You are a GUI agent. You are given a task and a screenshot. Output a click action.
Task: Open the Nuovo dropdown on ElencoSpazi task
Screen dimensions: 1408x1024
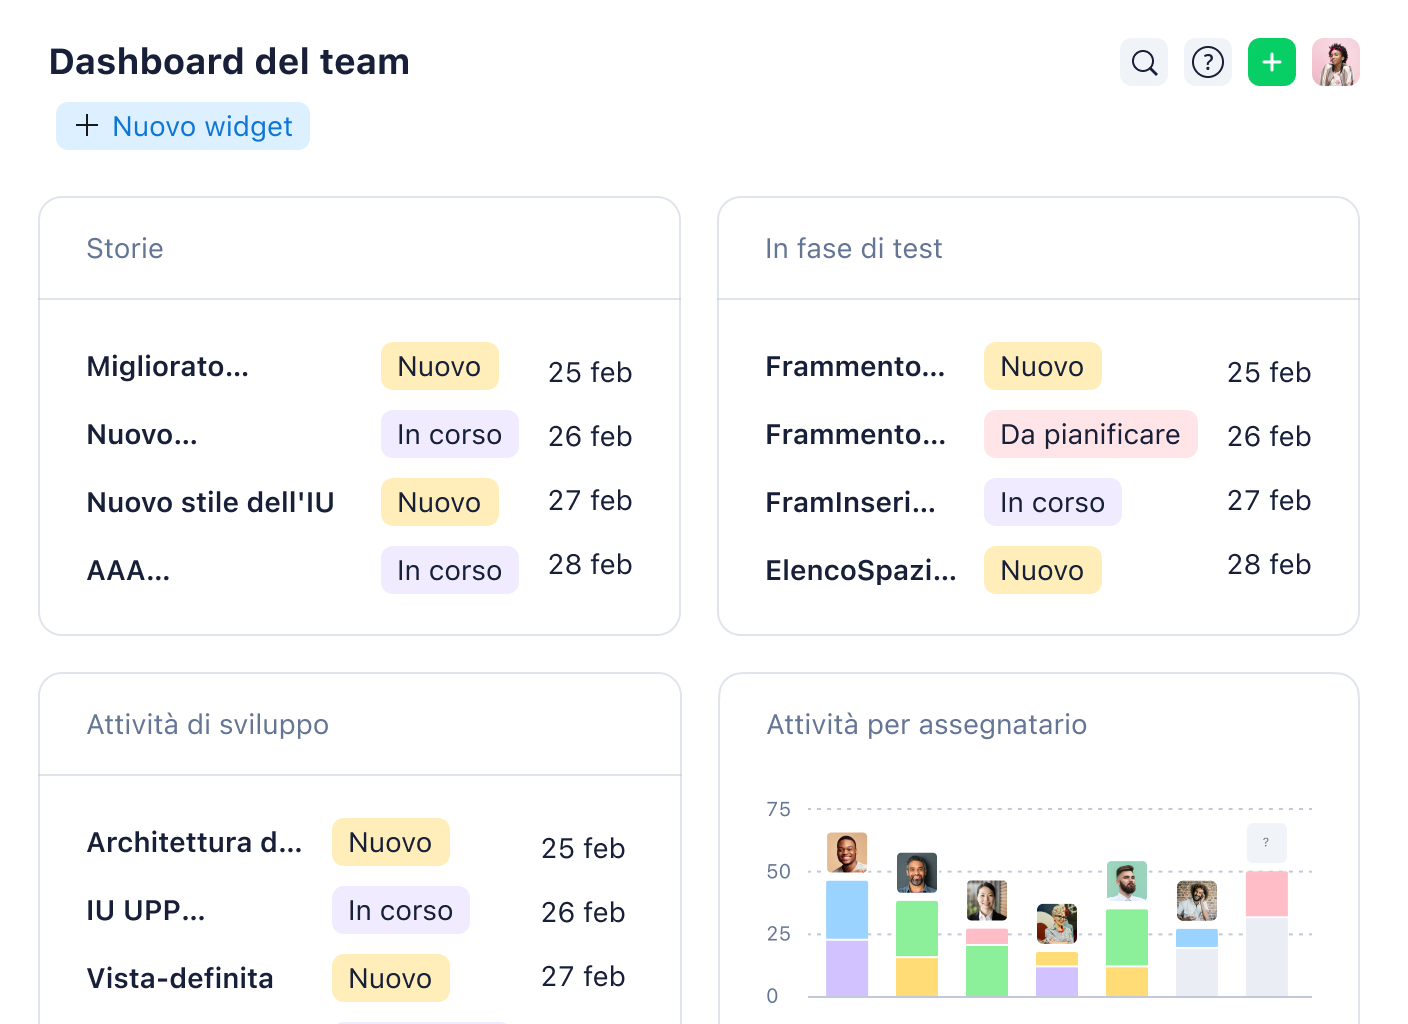click(1042, 570)
